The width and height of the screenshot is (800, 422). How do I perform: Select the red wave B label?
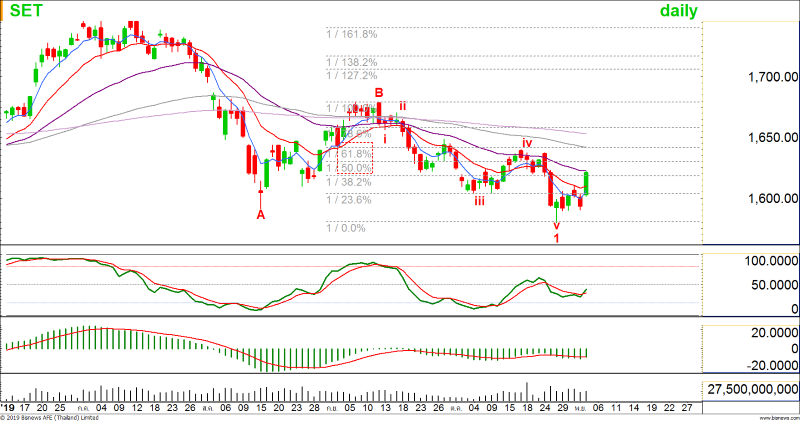coord(379,93)
